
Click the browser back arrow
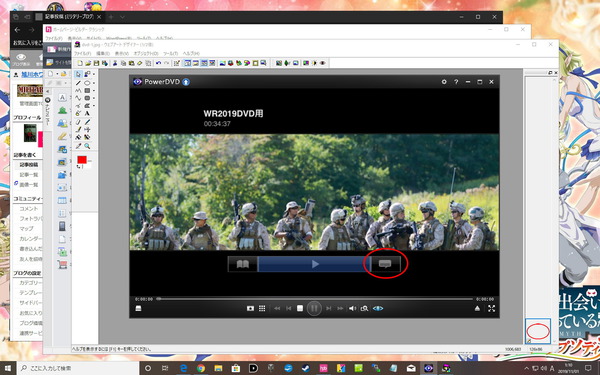coord(17,30)
